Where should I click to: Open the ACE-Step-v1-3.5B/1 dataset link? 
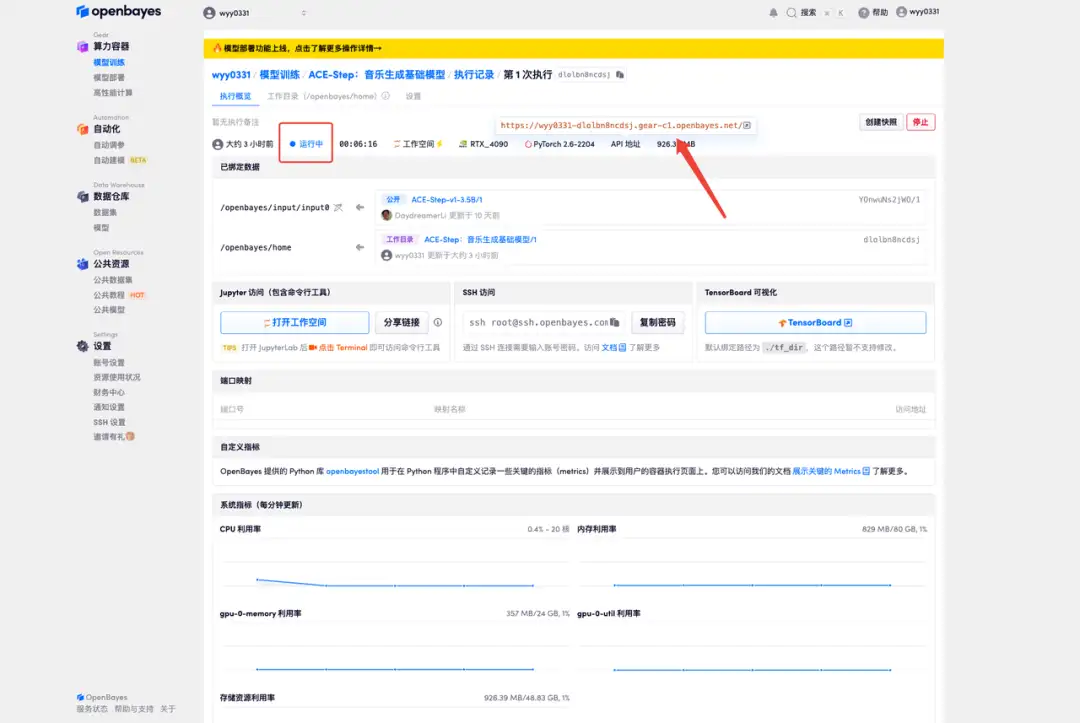tap(446, 200)
